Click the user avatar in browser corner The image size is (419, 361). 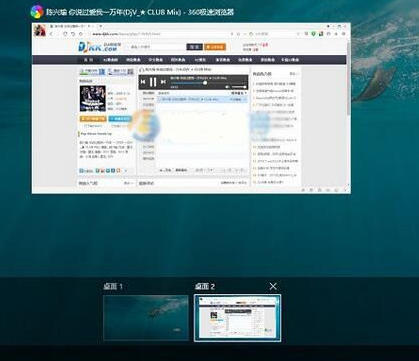click(x=40, y=30)
